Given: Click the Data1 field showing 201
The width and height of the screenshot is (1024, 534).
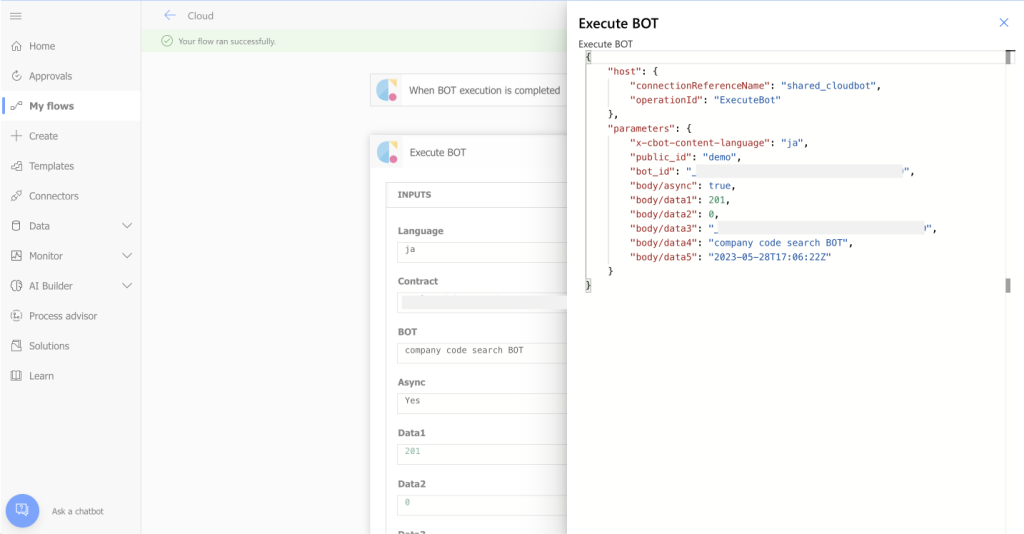Looking at the screenshot, I should pos(482,454).
